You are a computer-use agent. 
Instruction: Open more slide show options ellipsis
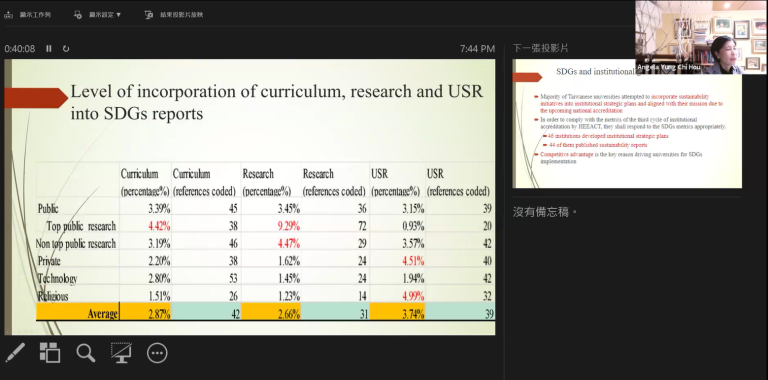(x=157, y=353)
